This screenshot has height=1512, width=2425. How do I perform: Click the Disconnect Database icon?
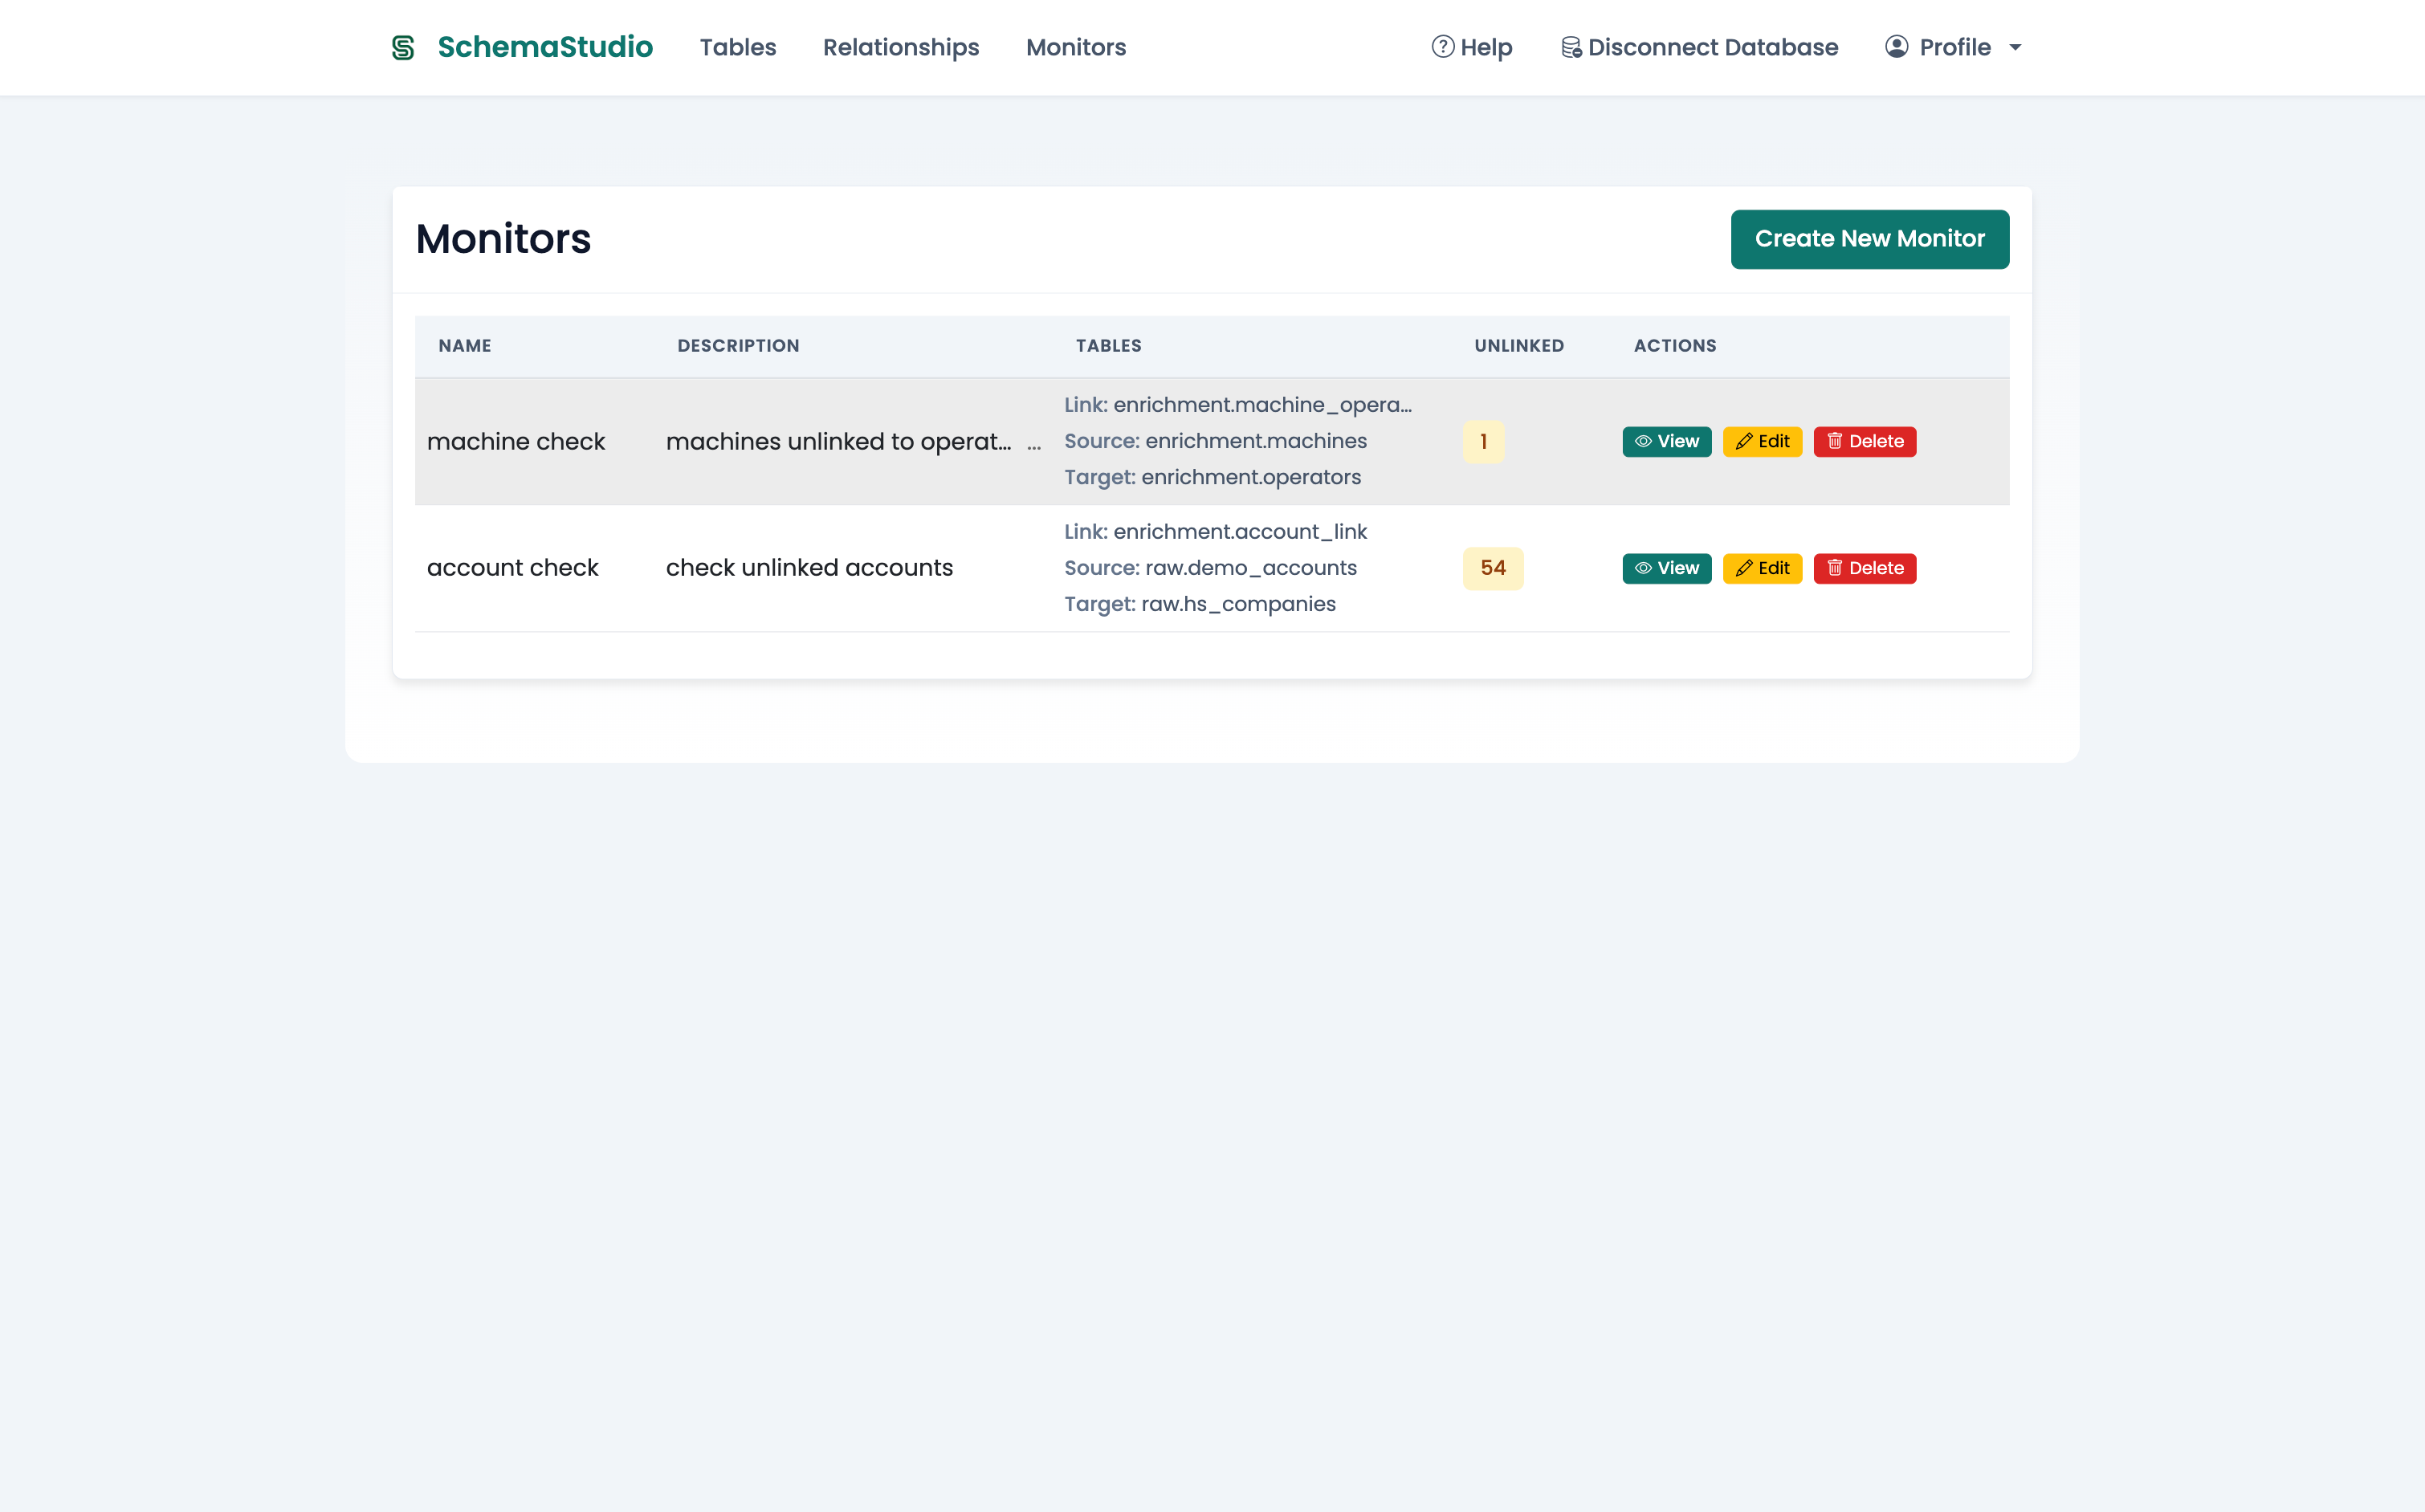[x=1571, y=46]
